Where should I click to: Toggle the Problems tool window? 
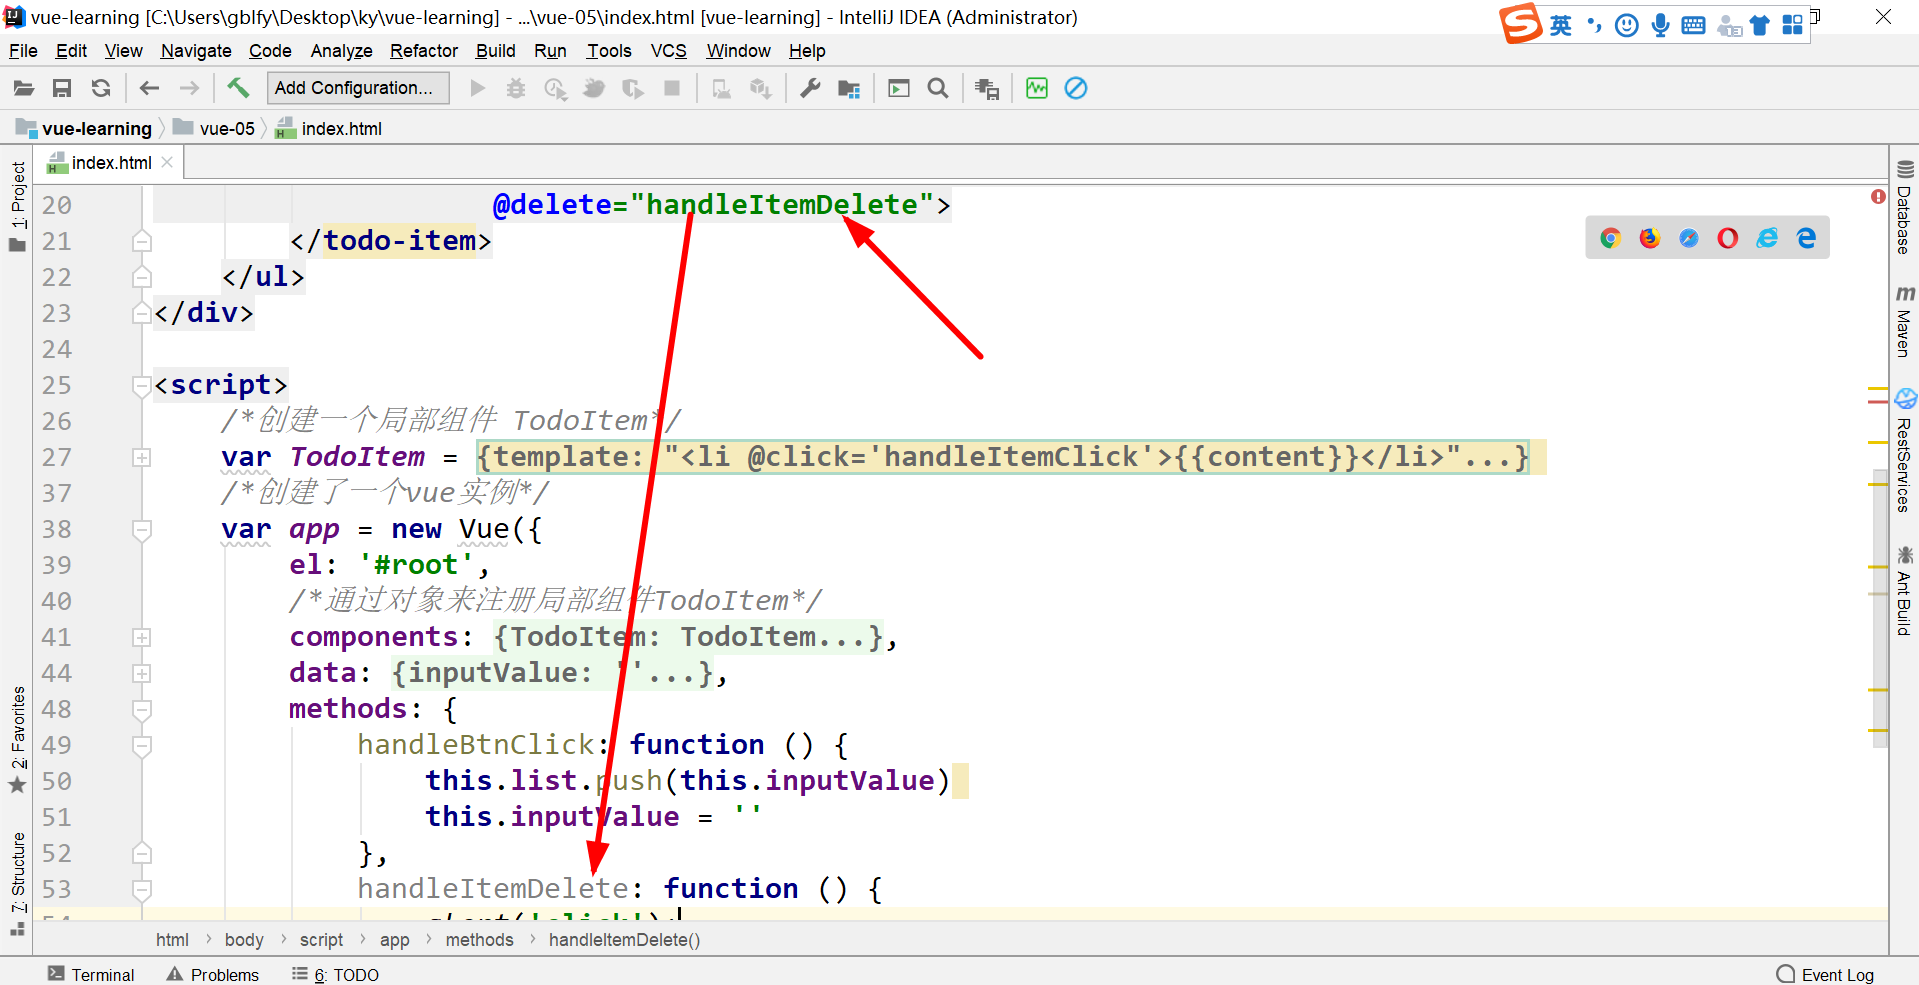click(213, 974)
